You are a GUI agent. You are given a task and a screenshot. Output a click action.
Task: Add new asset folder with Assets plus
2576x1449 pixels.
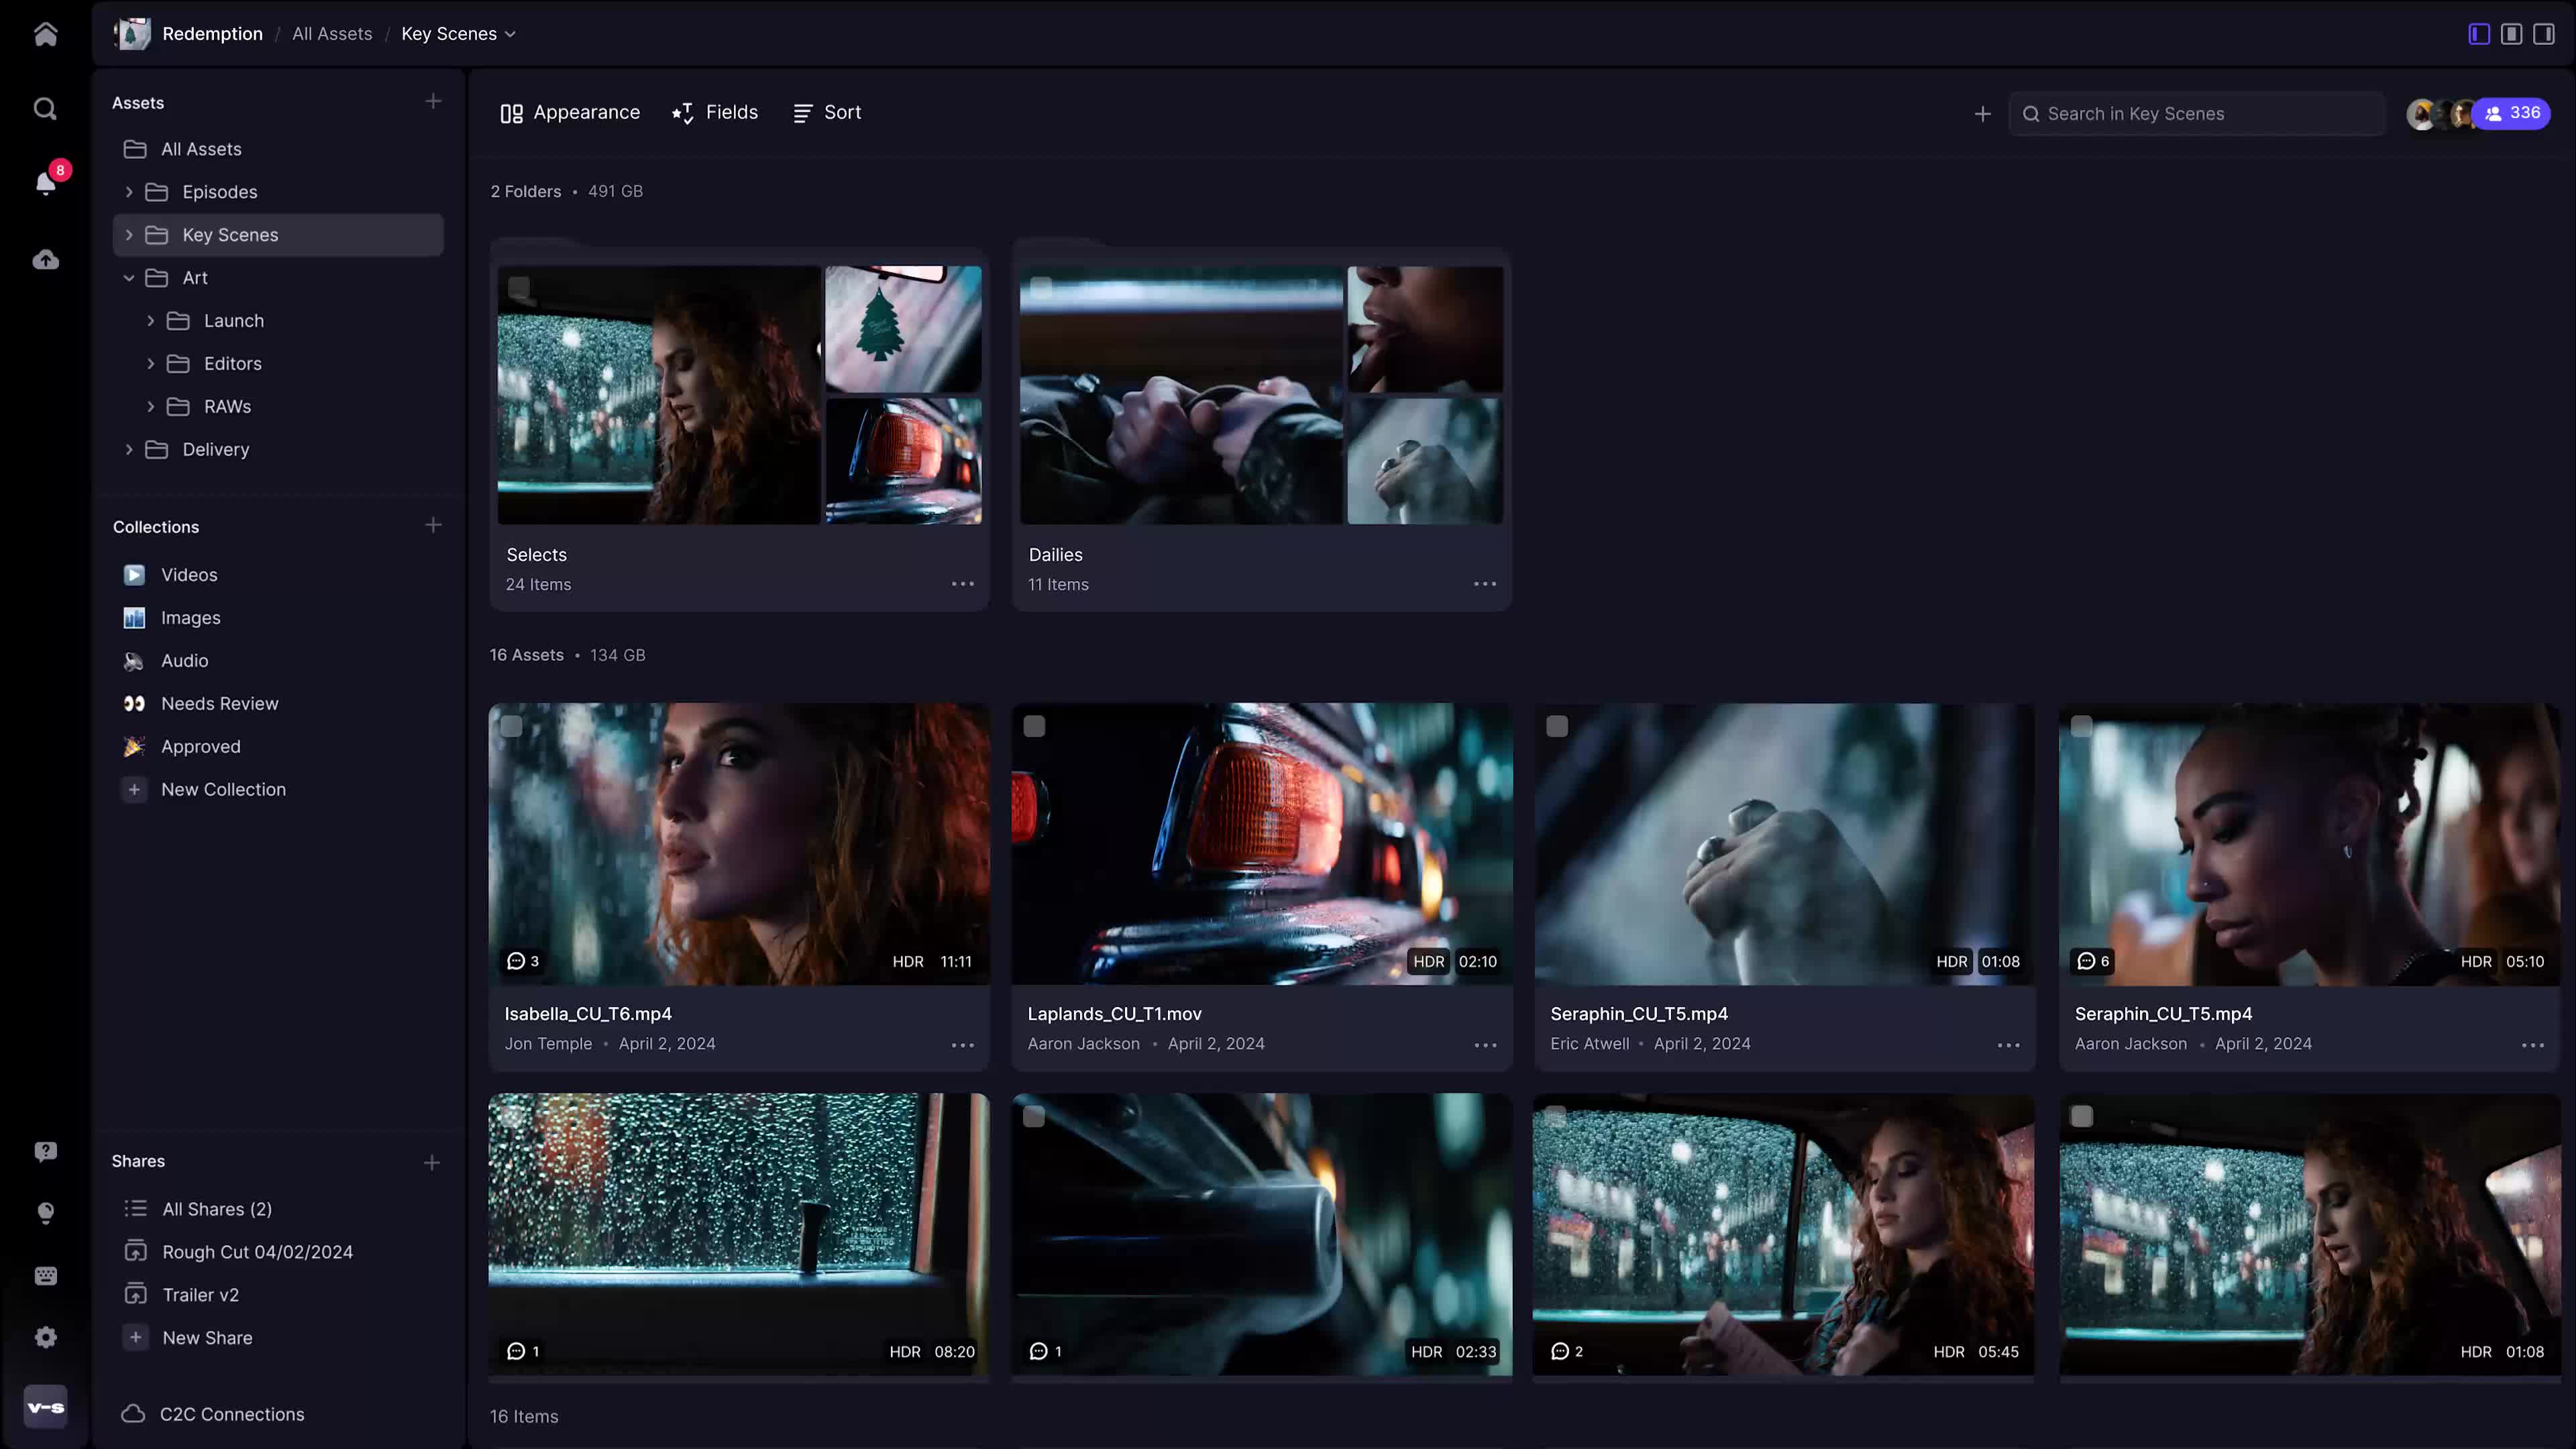click(433, 102)
